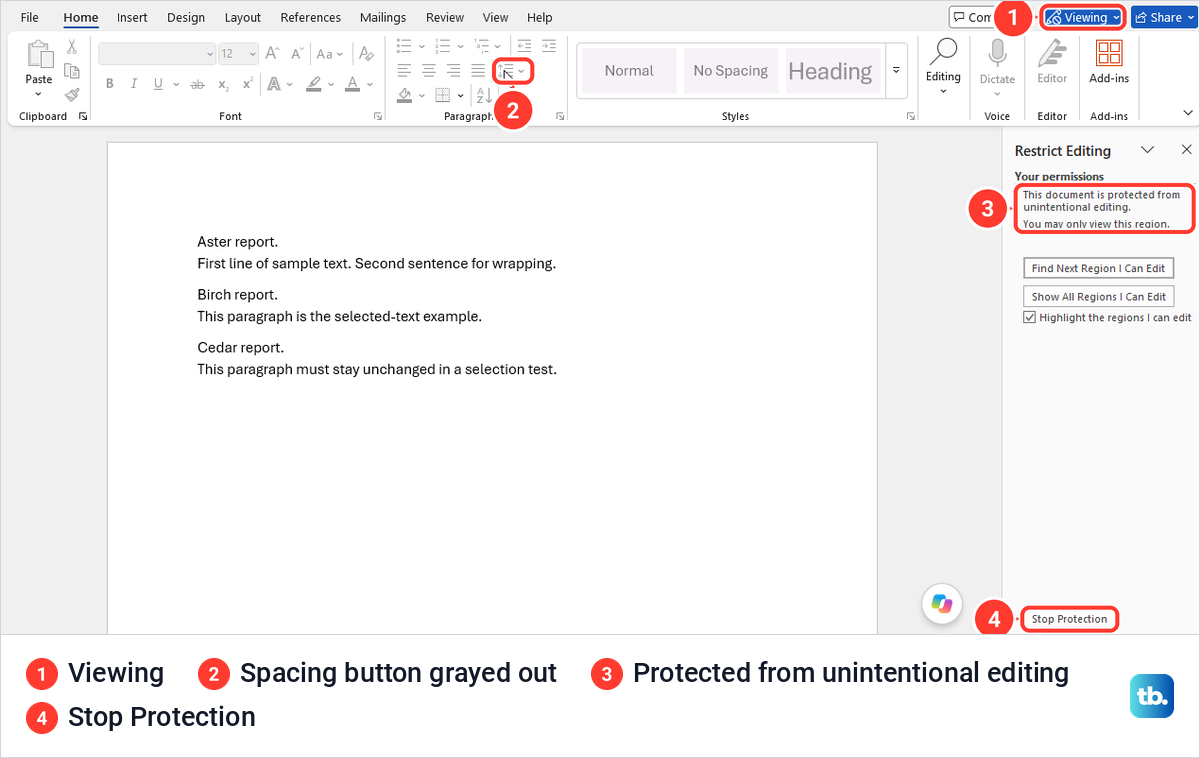1200x758 pixels.
Task: Open the Editor pane icon
Action: [x=1052, y=53]
